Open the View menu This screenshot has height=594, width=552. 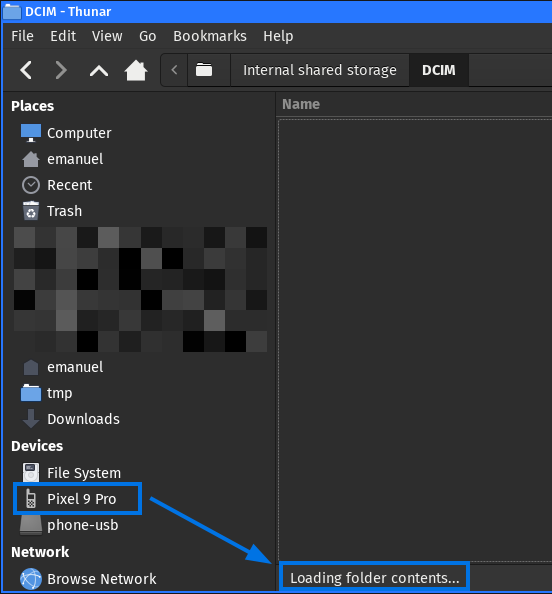(107, 36)
